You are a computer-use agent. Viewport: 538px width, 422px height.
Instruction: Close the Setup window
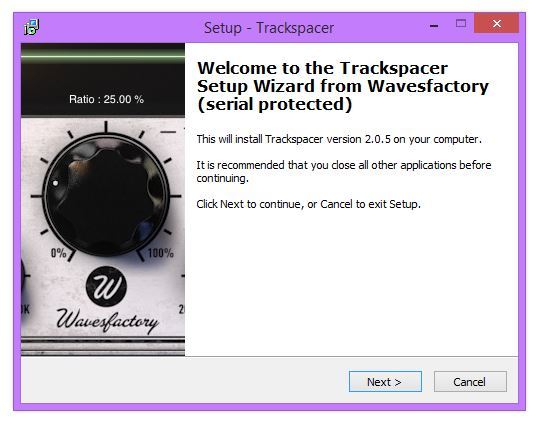(x=496, y=24)
